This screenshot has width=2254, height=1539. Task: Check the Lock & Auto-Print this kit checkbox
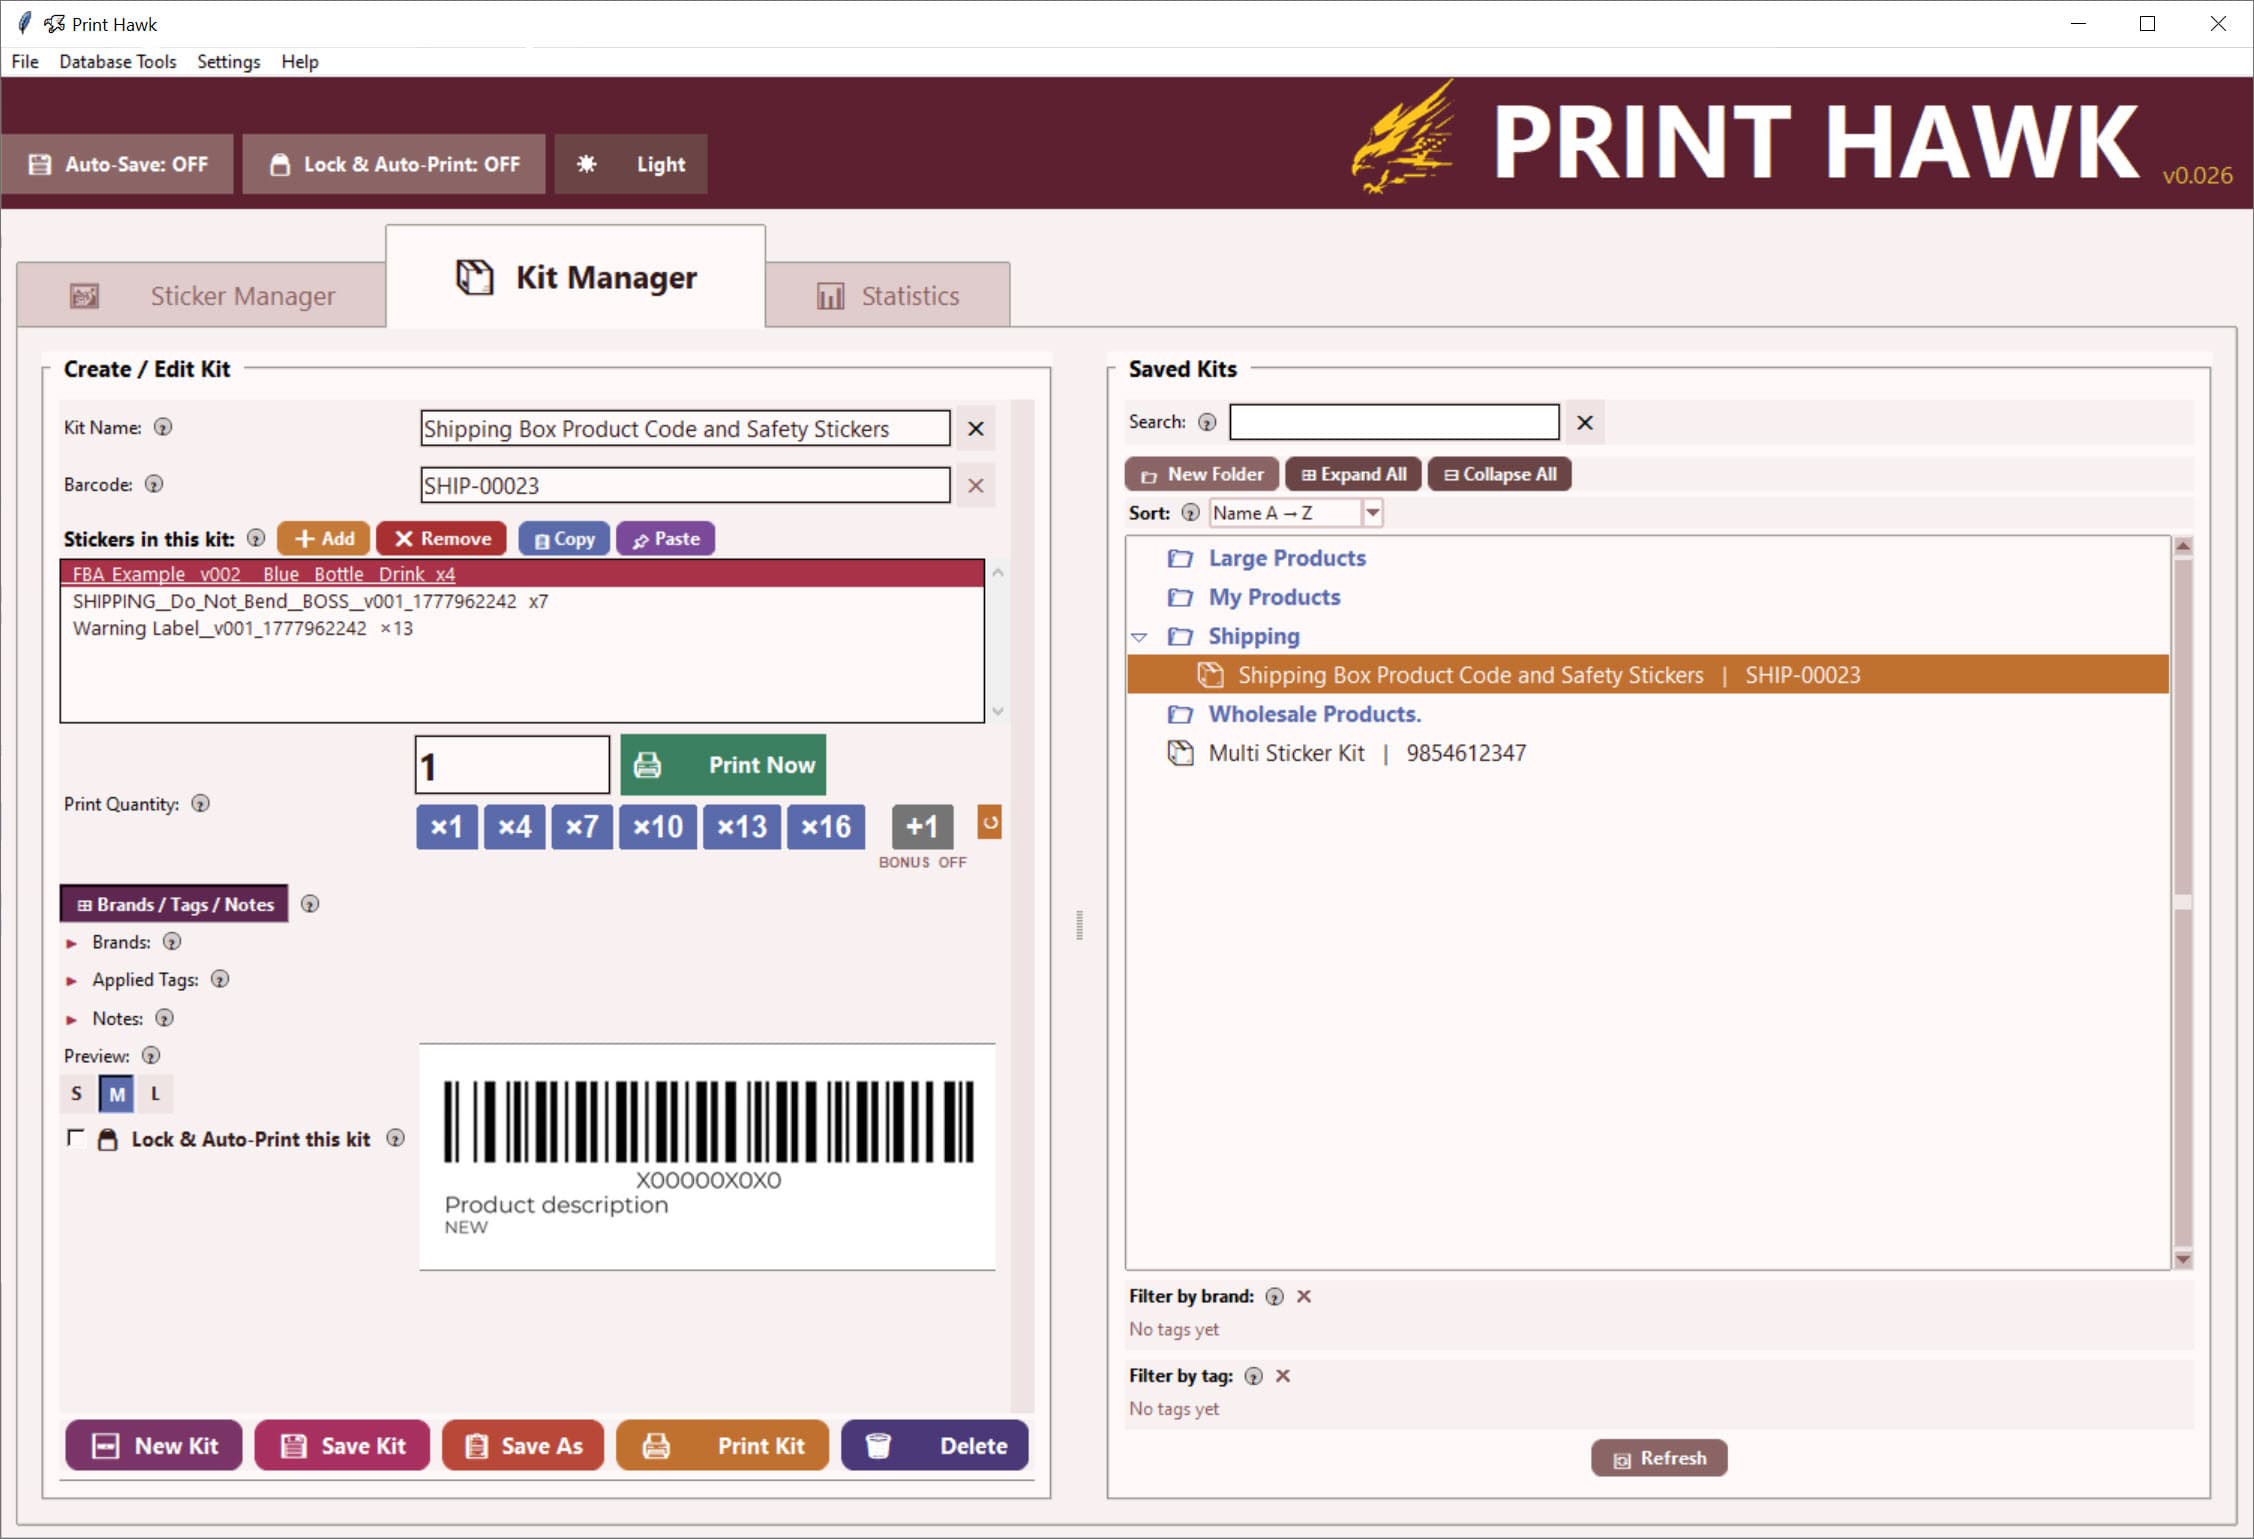(x=76, y=1138)
